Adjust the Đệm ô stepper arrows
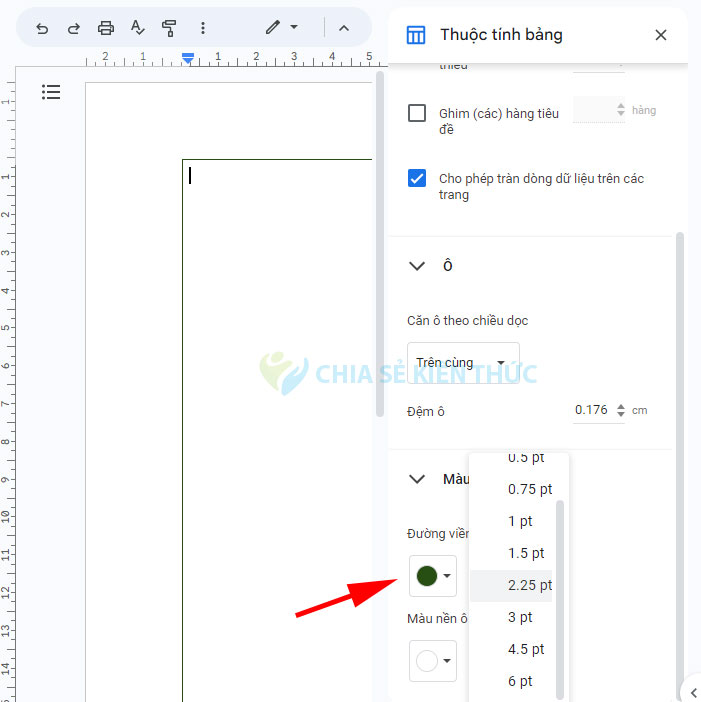 pos(620,410)
